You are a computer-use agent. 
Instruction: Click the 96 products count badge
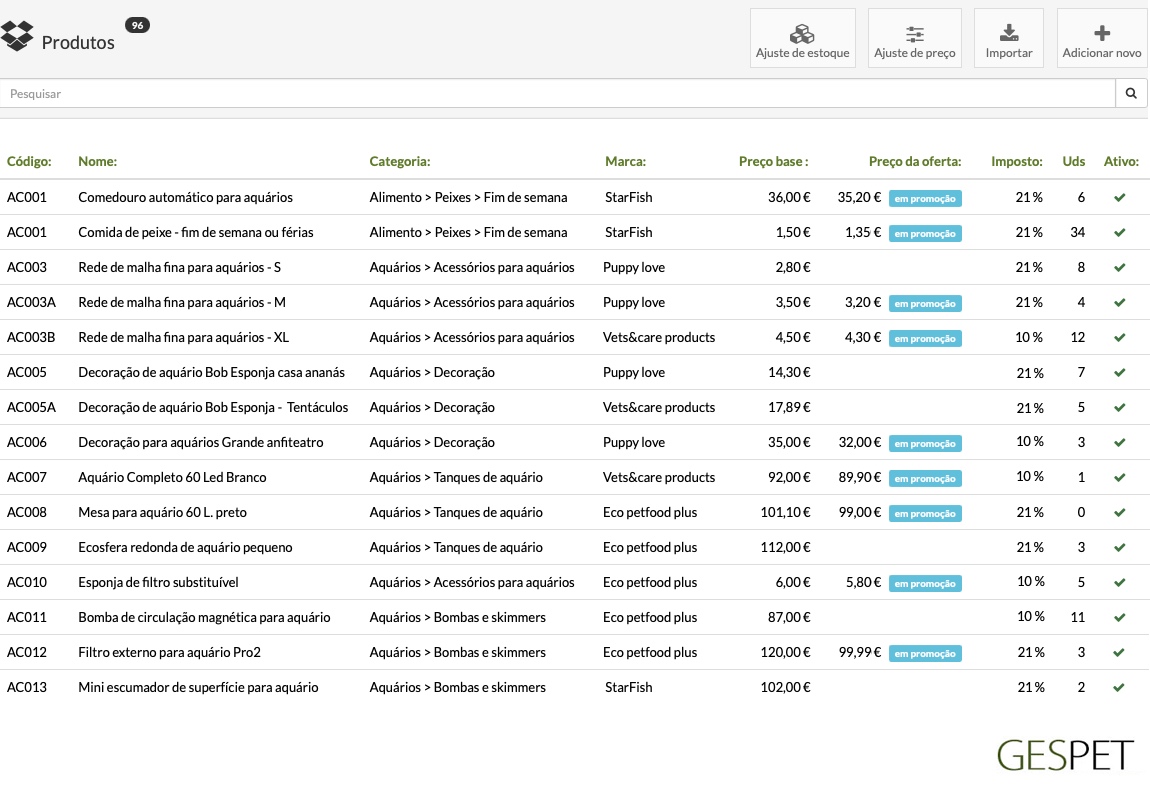coord(137,25)
